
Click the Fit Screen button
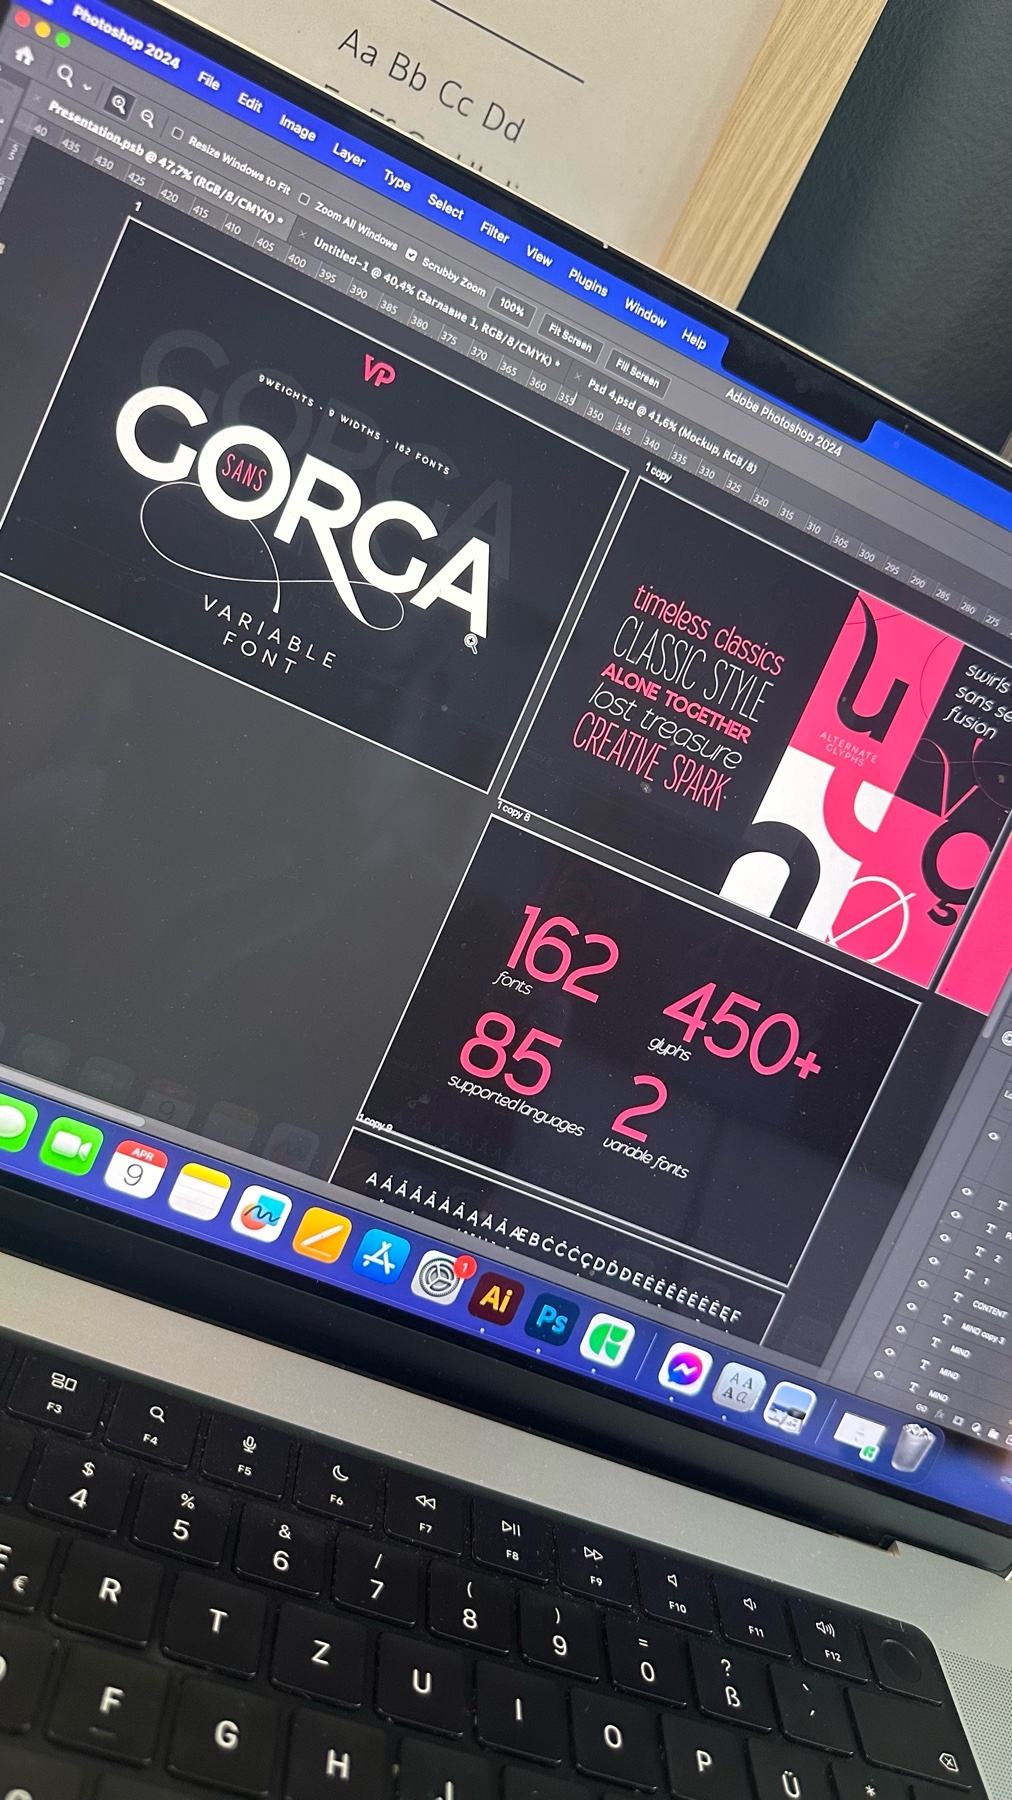(x=570, y=337)
